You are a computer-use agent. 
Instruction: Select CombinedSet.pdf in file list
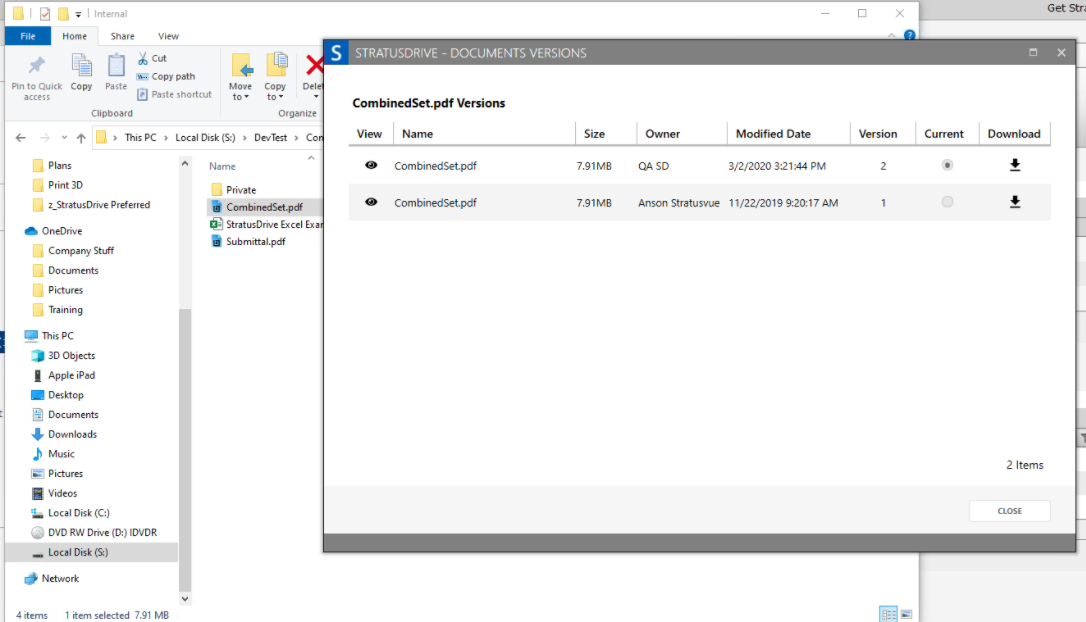click(x=264, y=206)
